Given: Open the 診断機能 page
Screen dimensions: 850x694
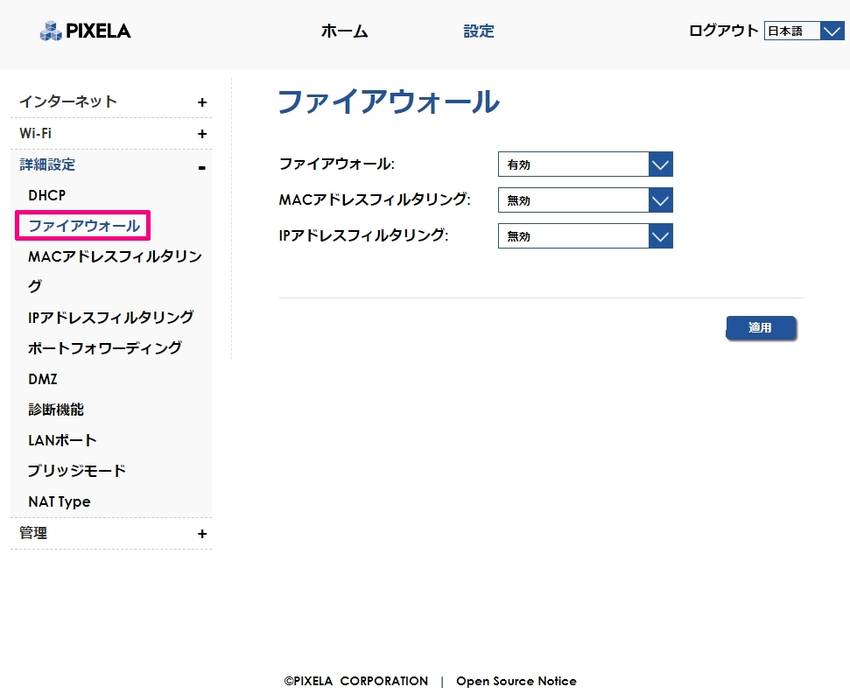Looking at the screenshot, I should (56, 409).
